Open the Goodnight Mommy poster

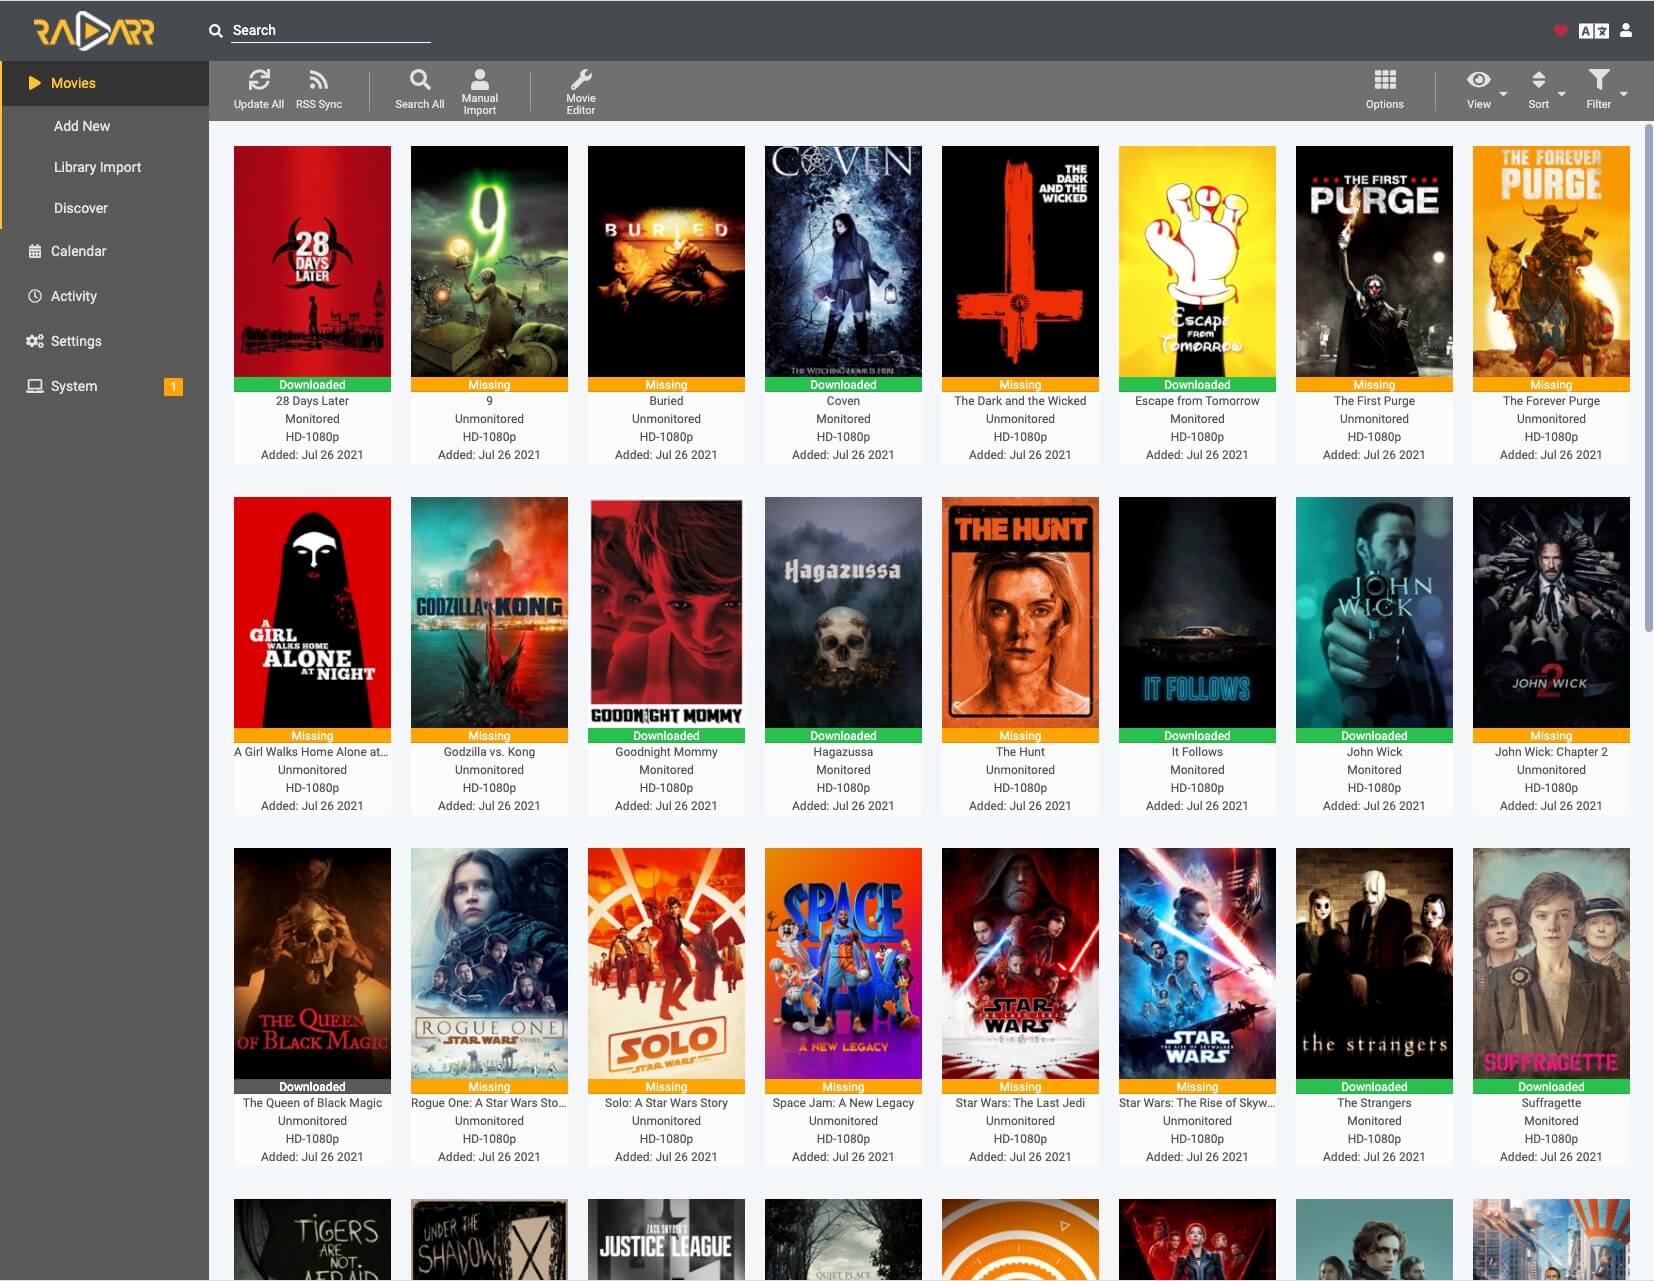(666, 612)
